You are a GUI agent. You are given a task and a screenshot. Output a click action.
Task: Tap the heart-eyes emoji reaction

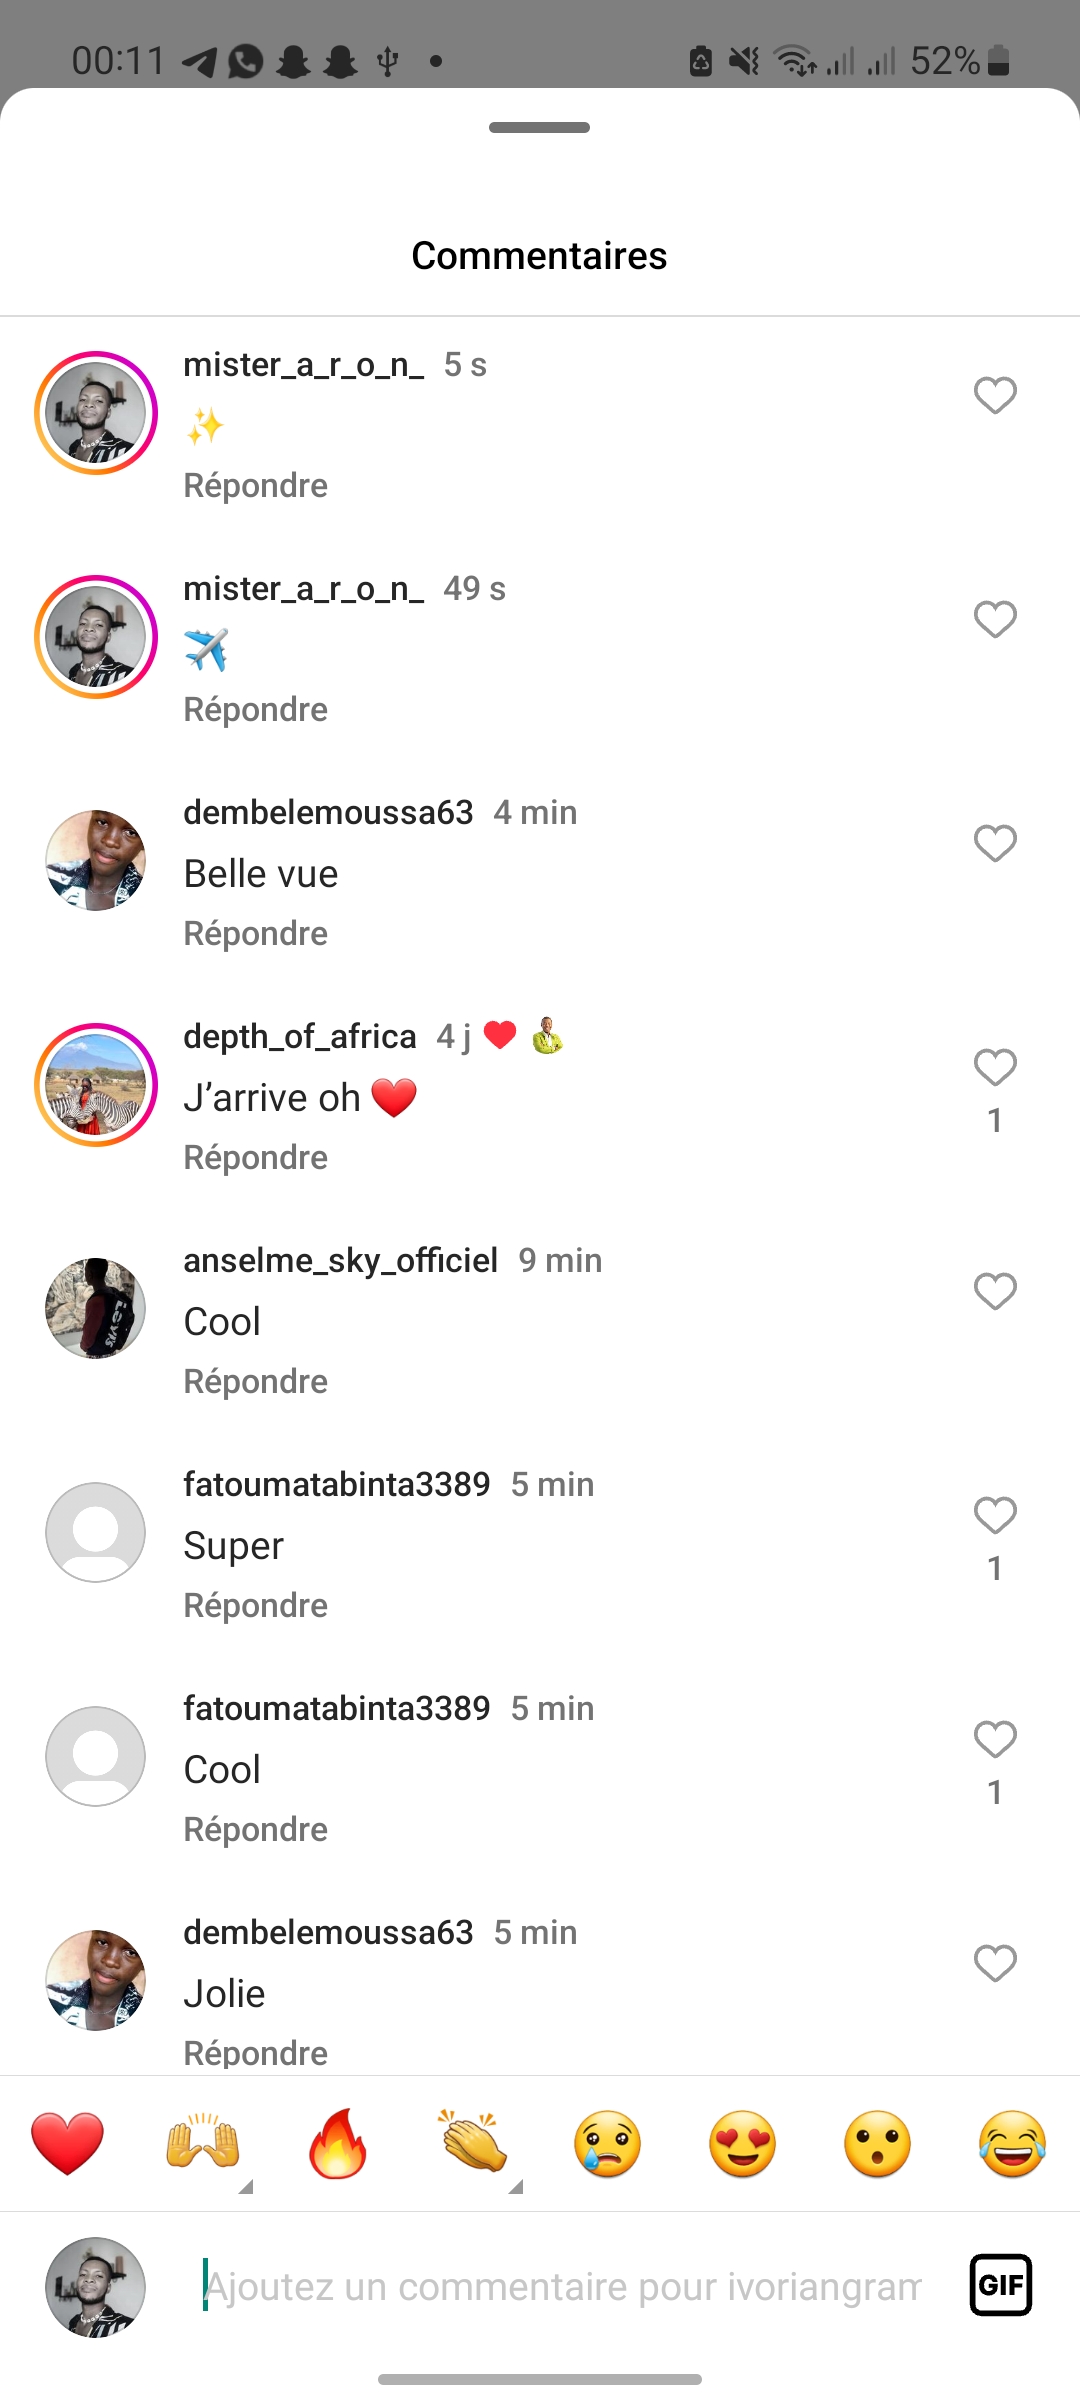tap(742, 2143)
